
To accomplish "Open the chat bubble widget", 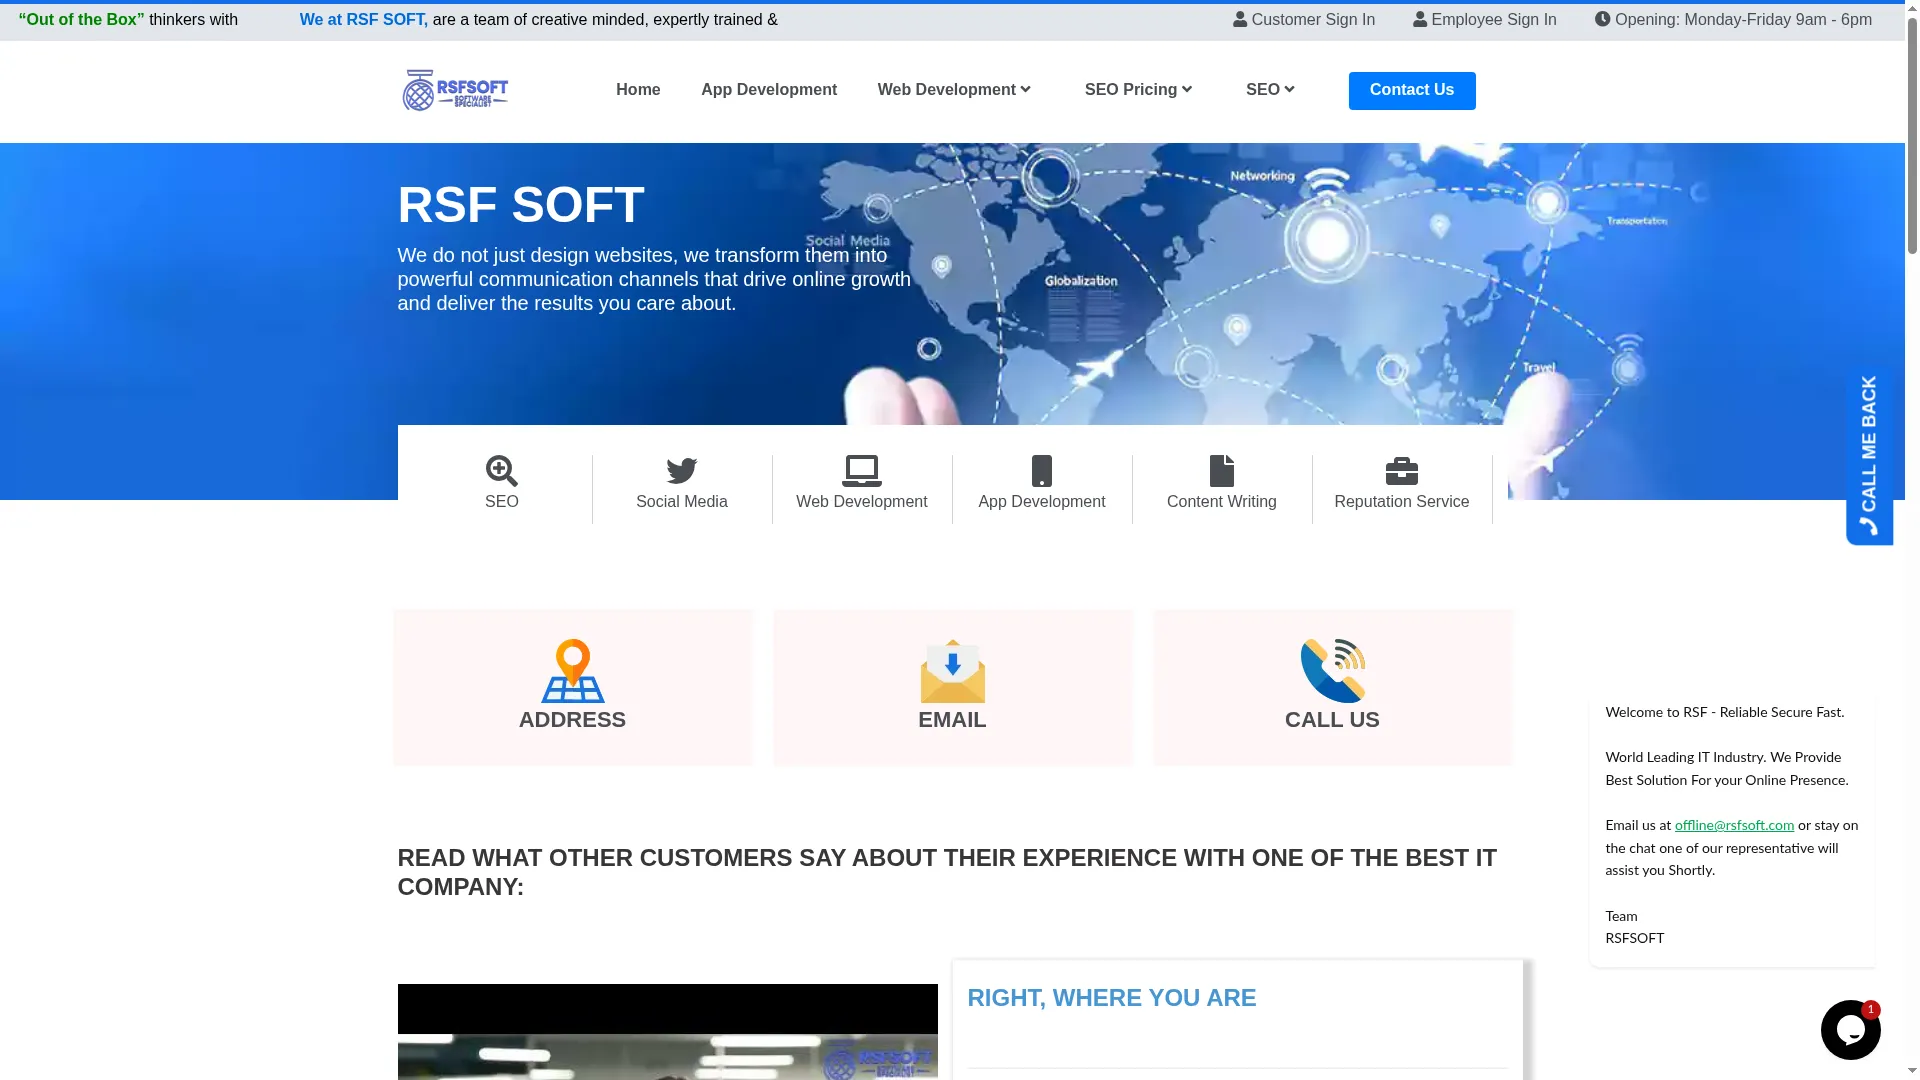I will click(x=1850, y=1030).
